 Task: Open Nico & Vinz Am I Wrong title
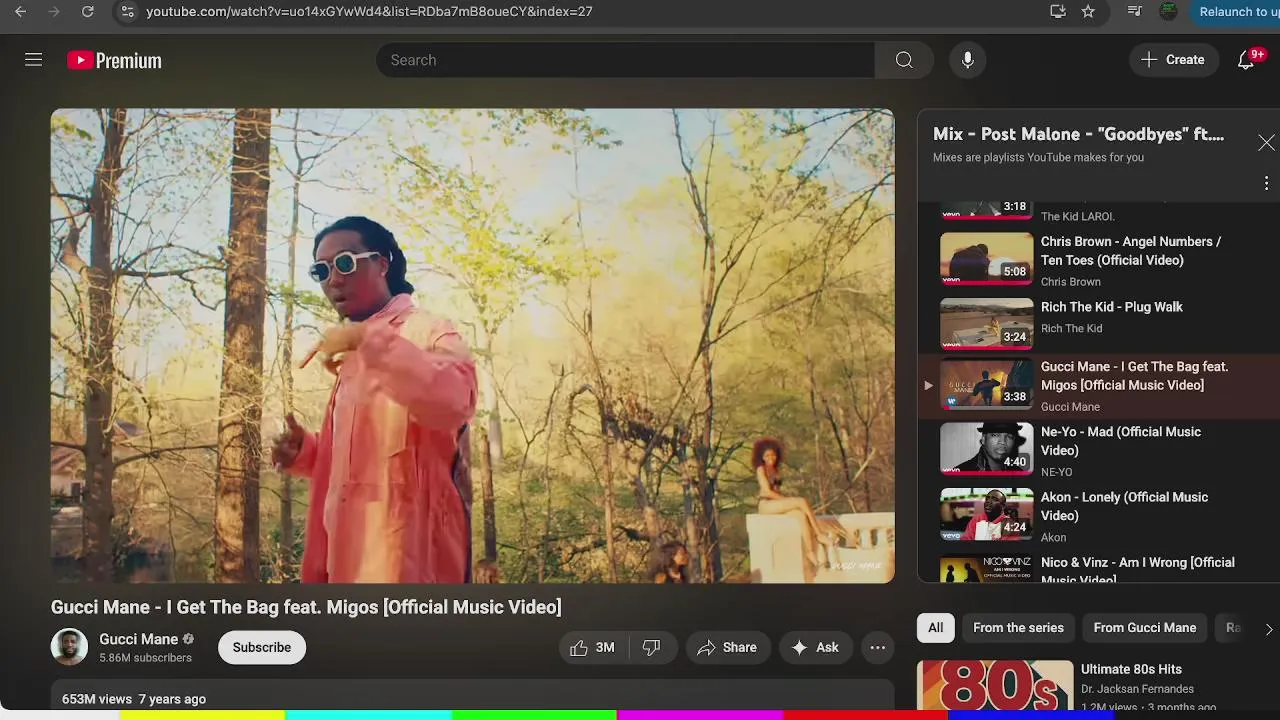pyautogui.click(x=1138, y=570)
